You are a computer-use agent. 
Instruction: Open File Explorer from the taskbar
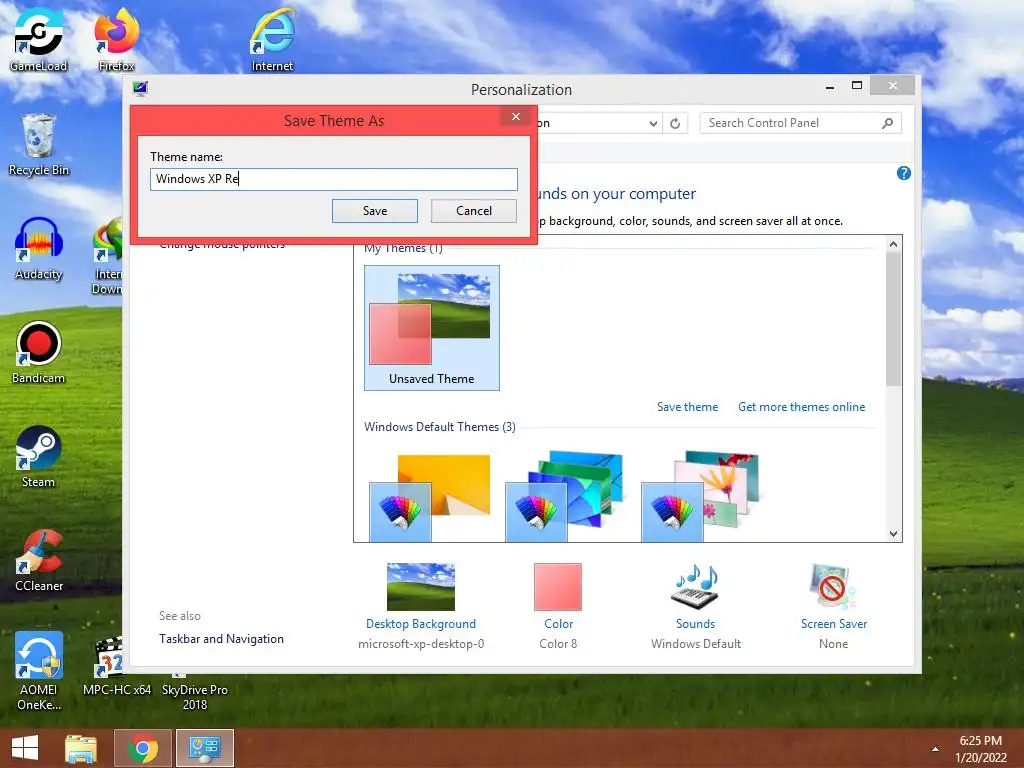tap(81, 748)
